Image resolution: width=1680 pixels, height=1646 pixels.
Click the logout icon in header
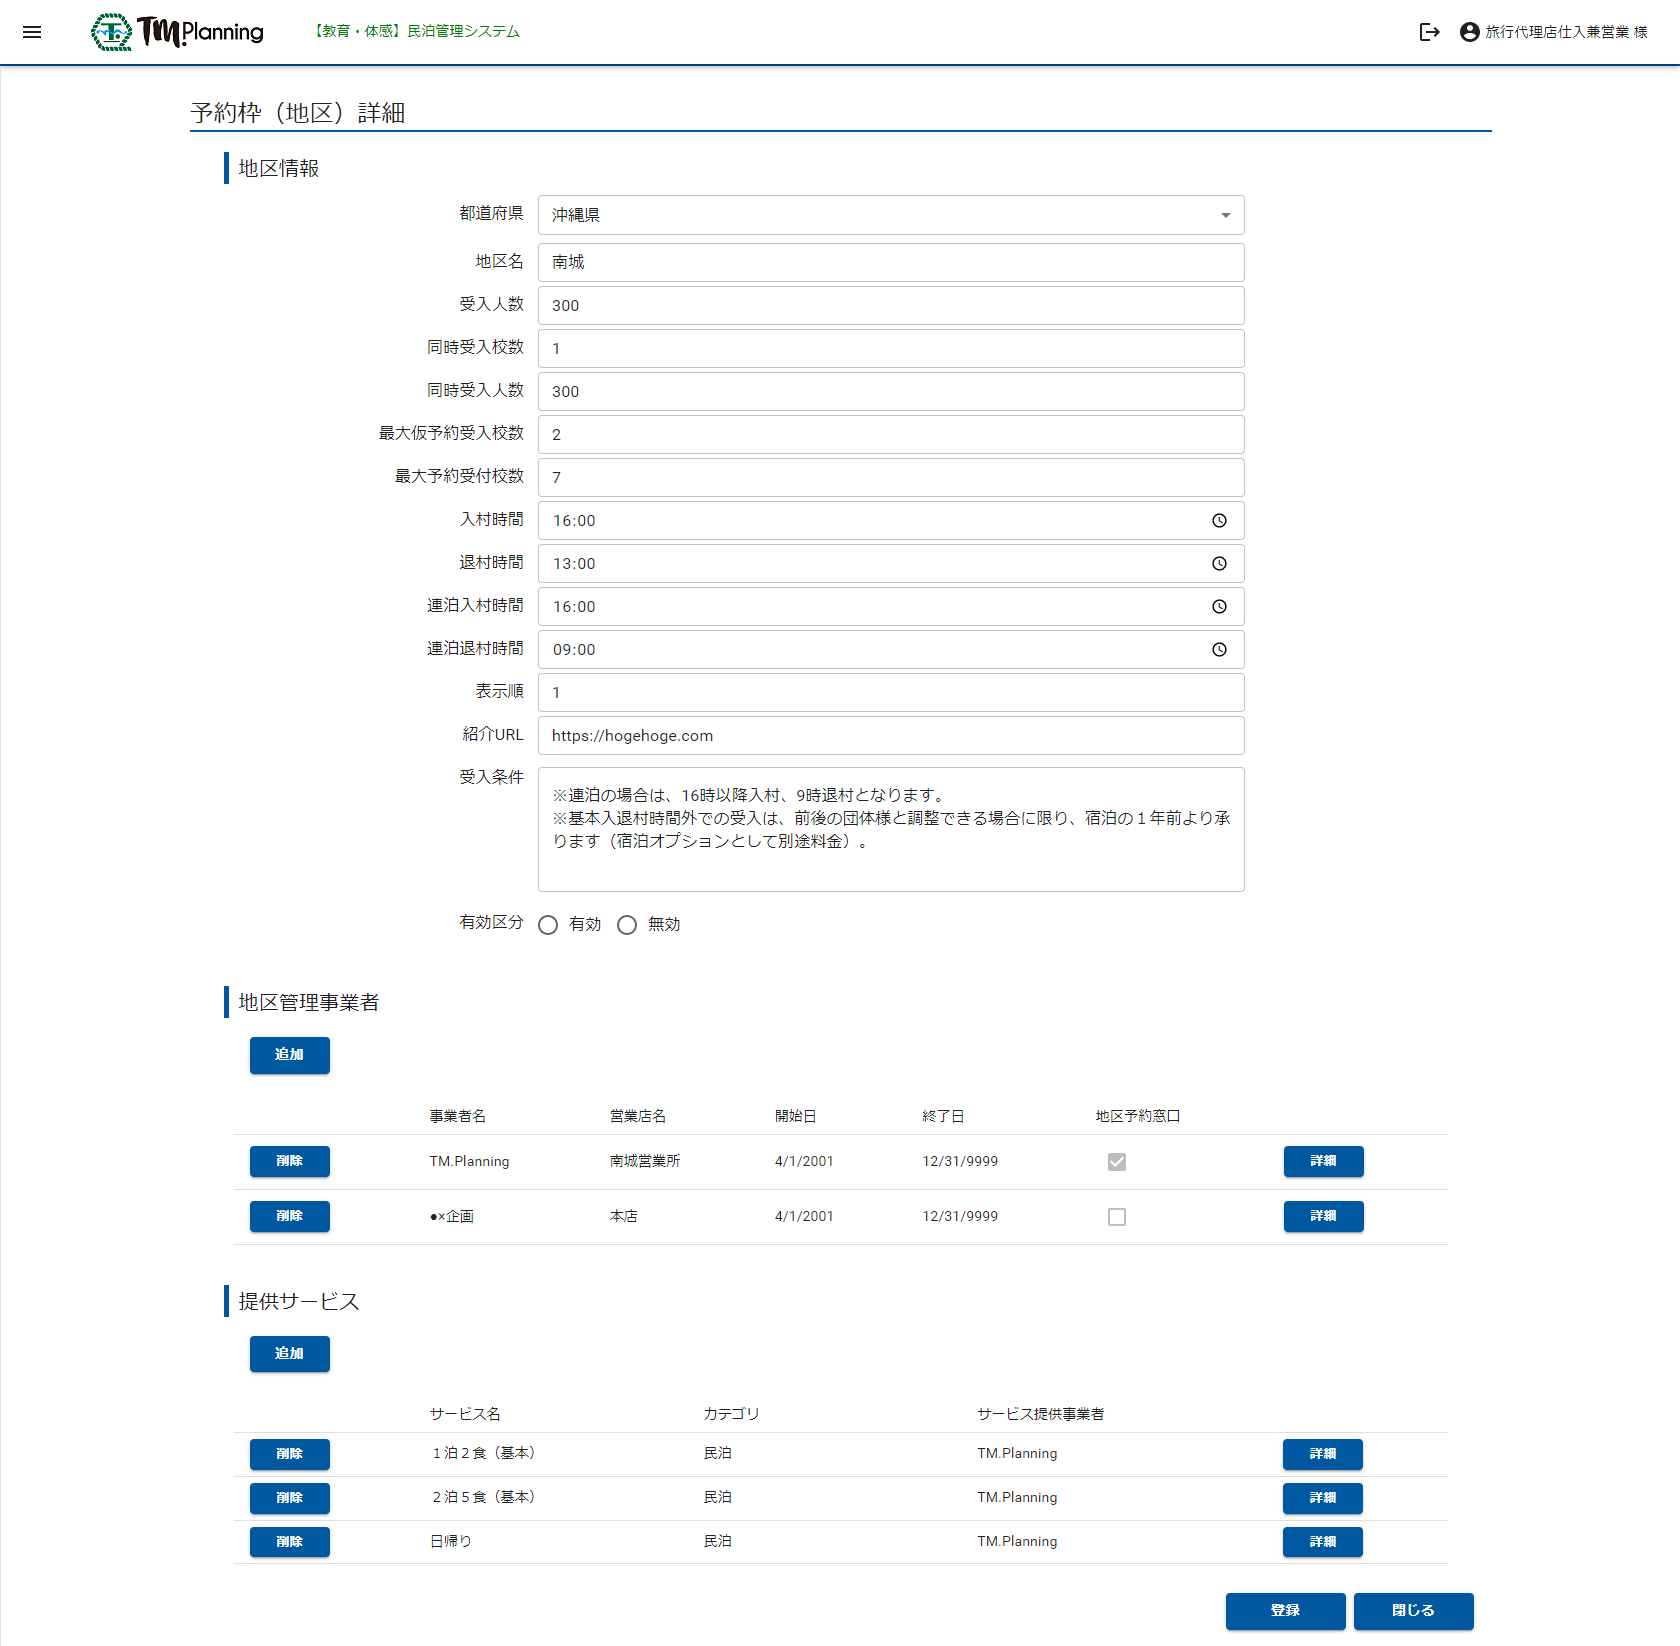[x=1429, y=32]
